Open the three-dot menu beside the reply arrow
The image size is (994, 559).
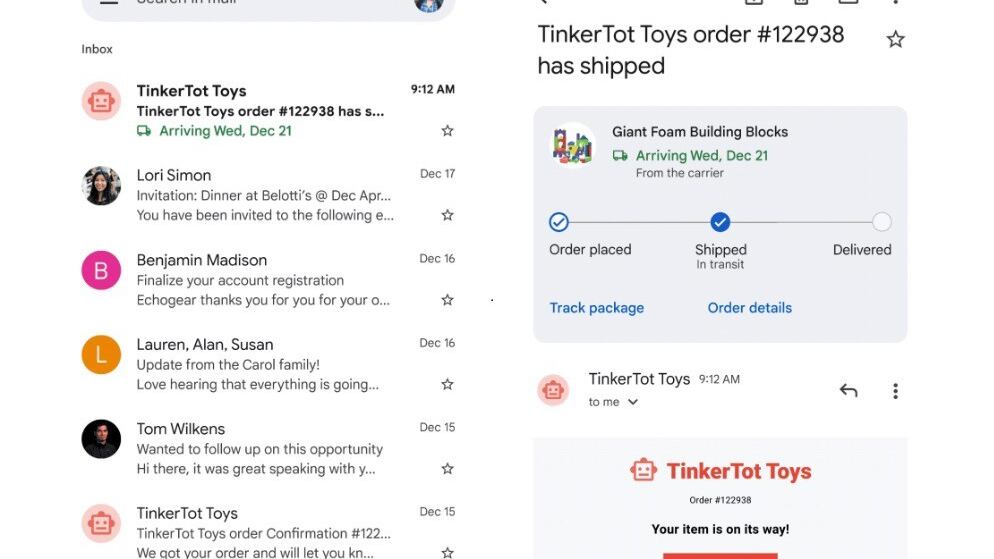tap(895, 391)
